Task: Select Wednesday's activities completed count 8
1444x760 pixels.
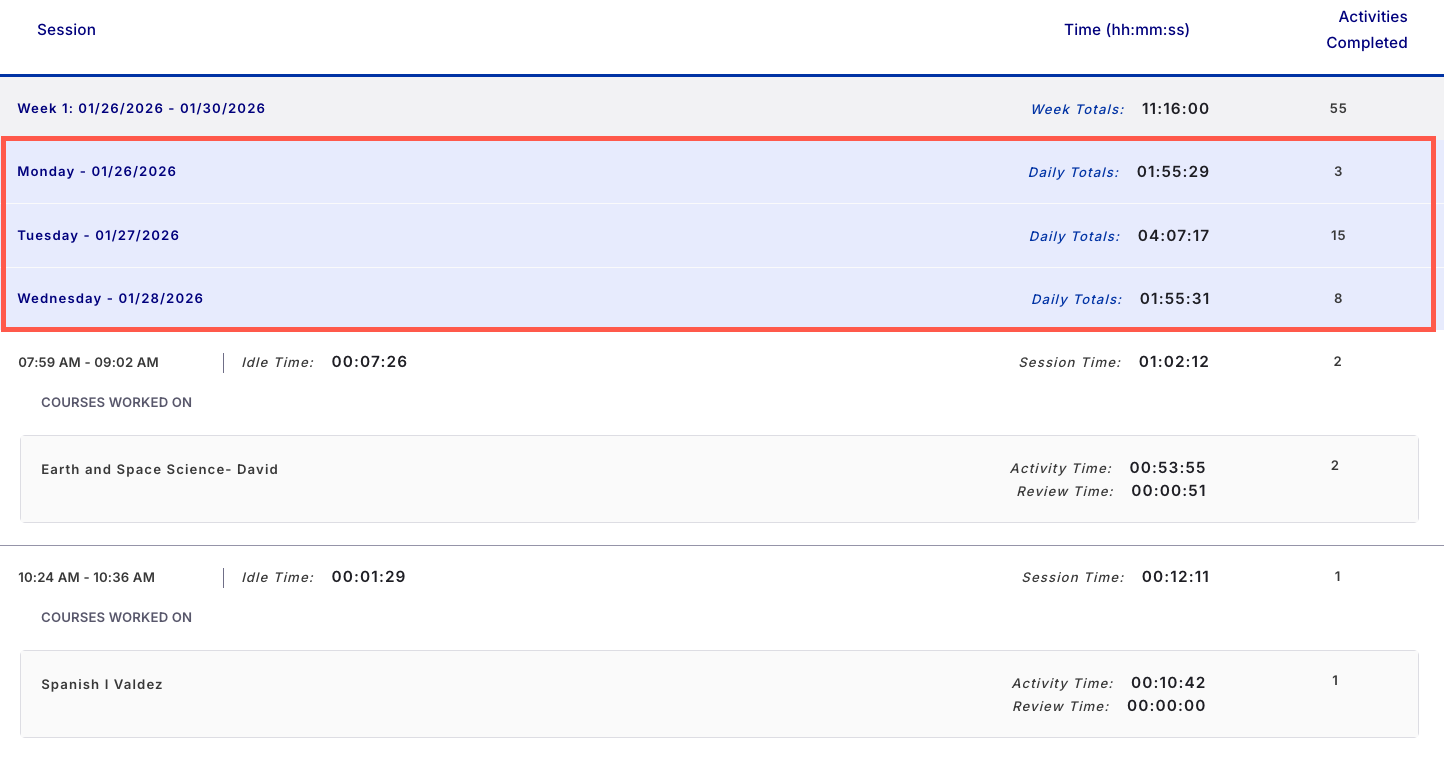Action: [x=1338, y=298]
